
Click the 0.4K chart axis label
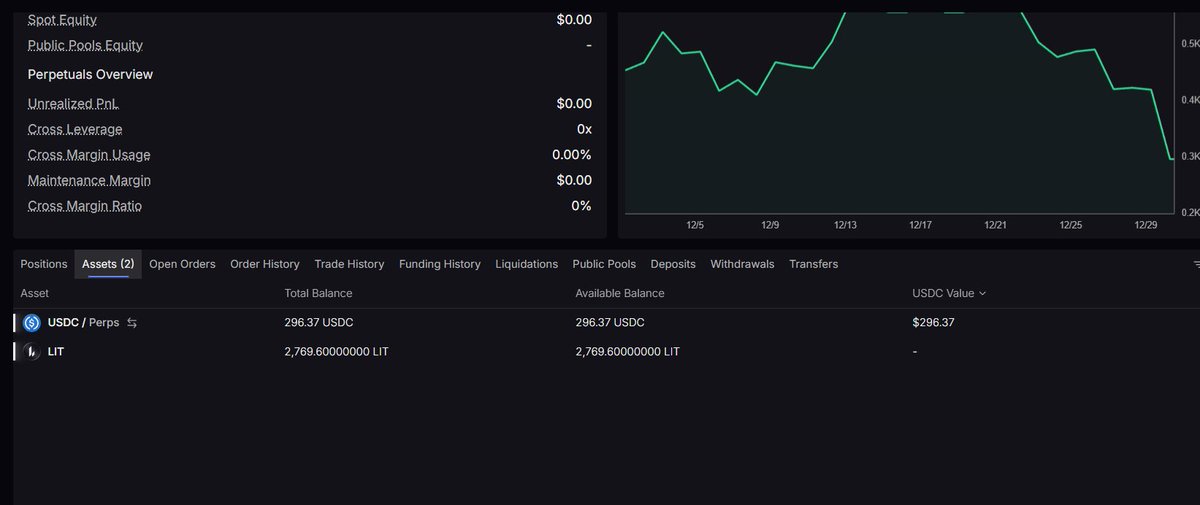pyautogui.click(x=1191, y=100)
